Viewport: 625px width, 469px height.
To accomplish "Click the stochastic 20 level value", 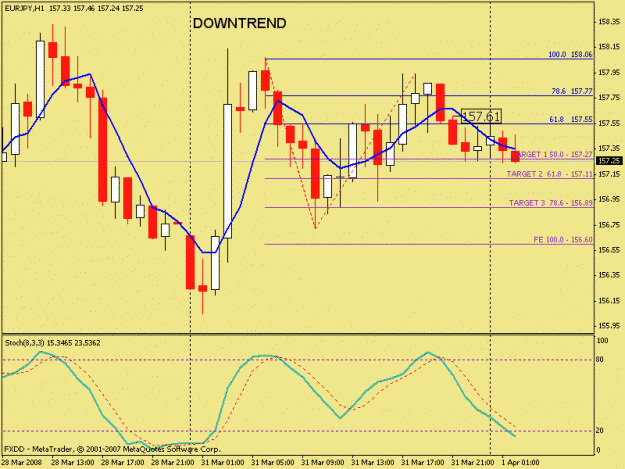I will 599,431.
